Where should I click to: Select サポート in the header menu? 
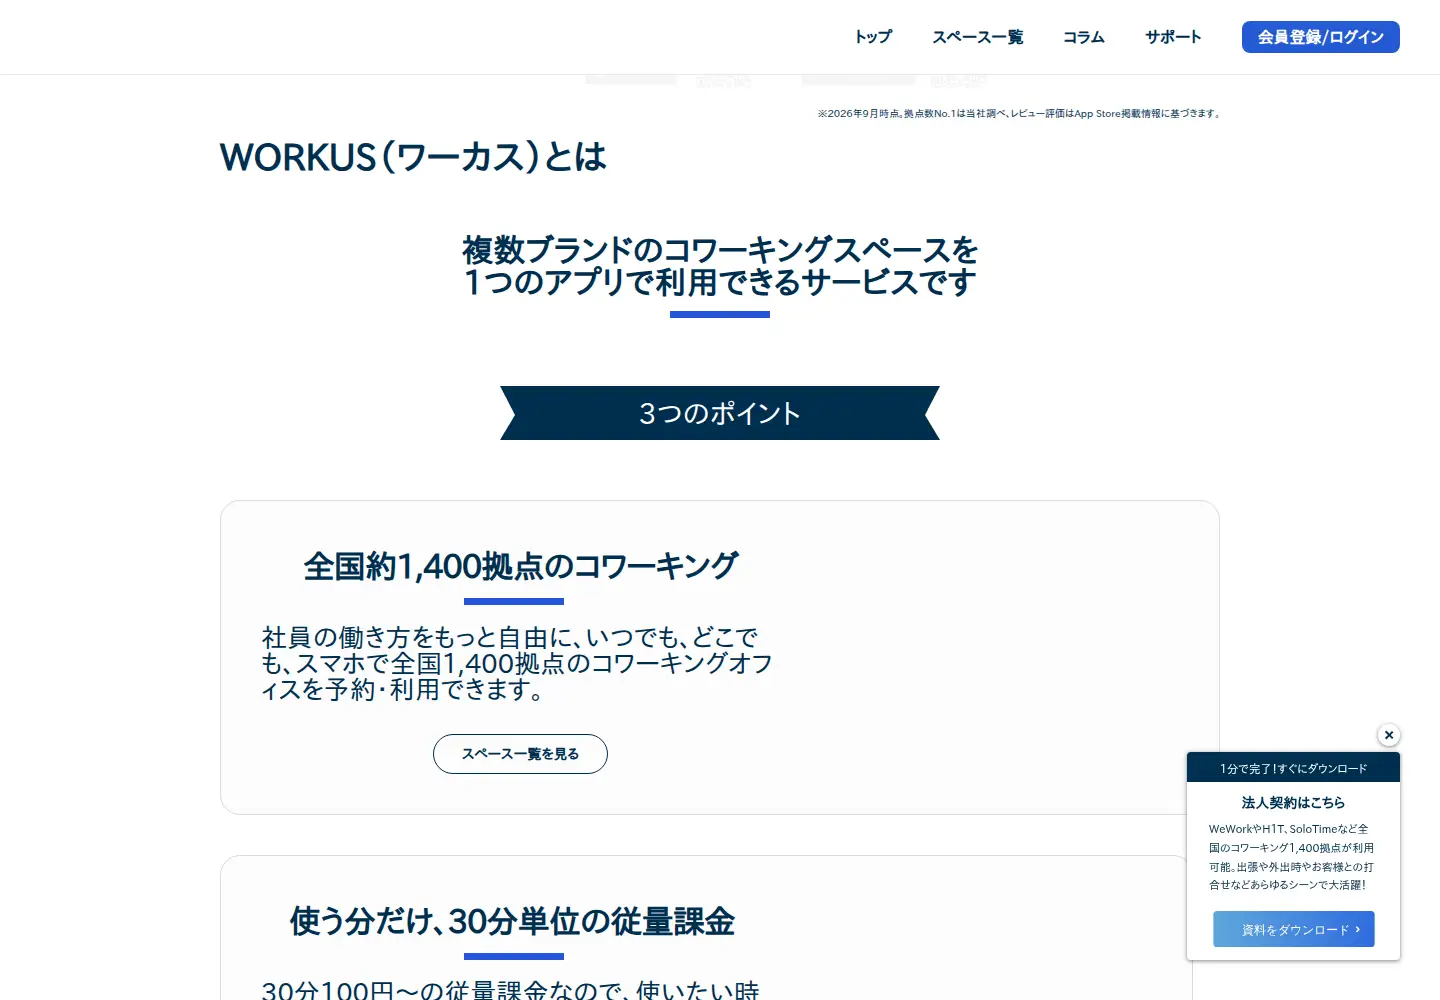tap(1173, 37)
